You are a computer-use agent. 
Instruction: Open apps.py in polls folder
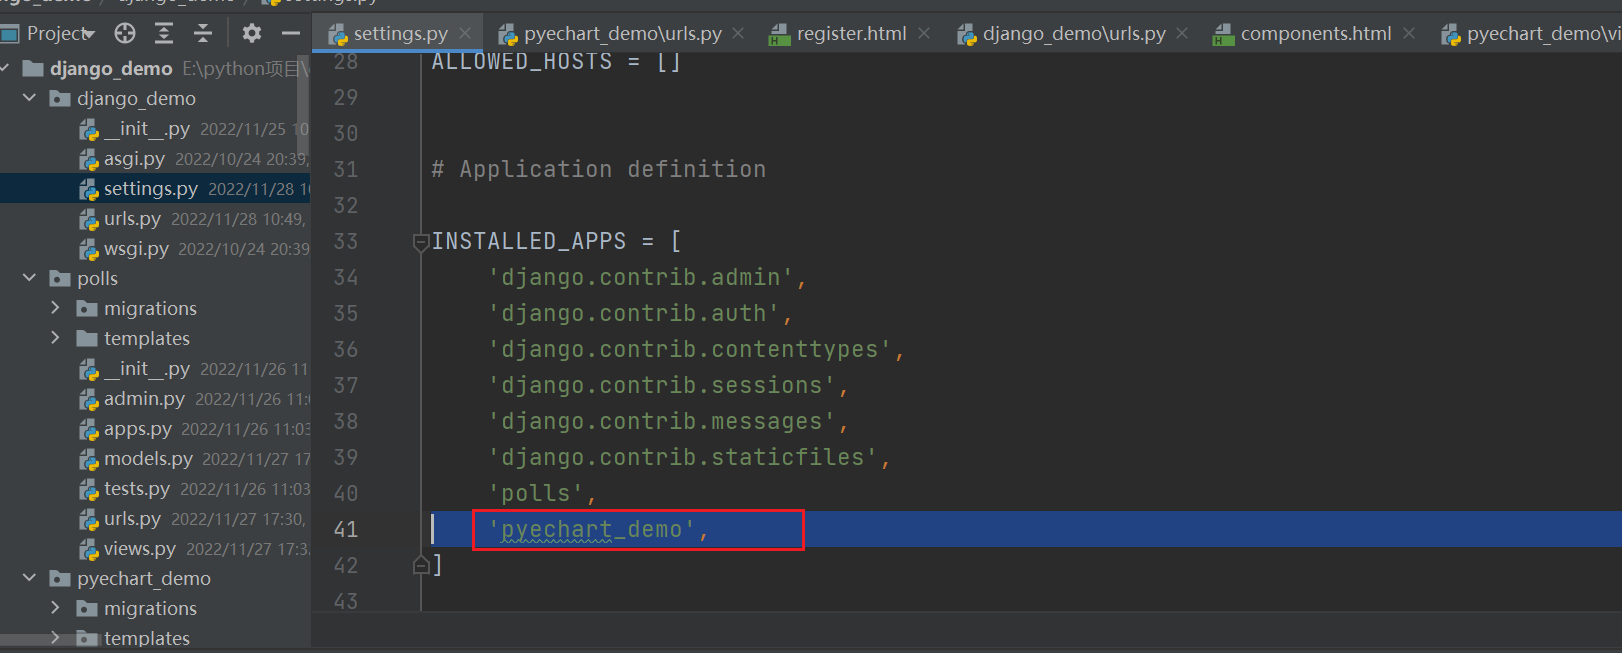(x=138, y=428)
